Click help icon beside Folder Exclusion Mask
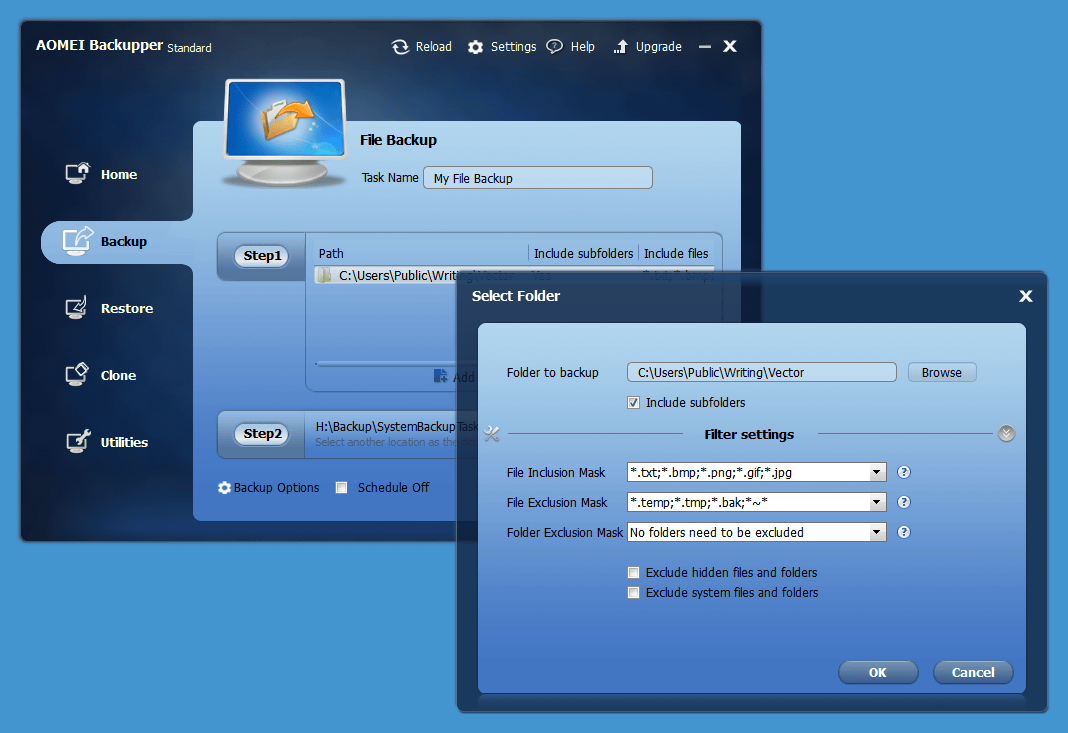 tap(904, 532)
